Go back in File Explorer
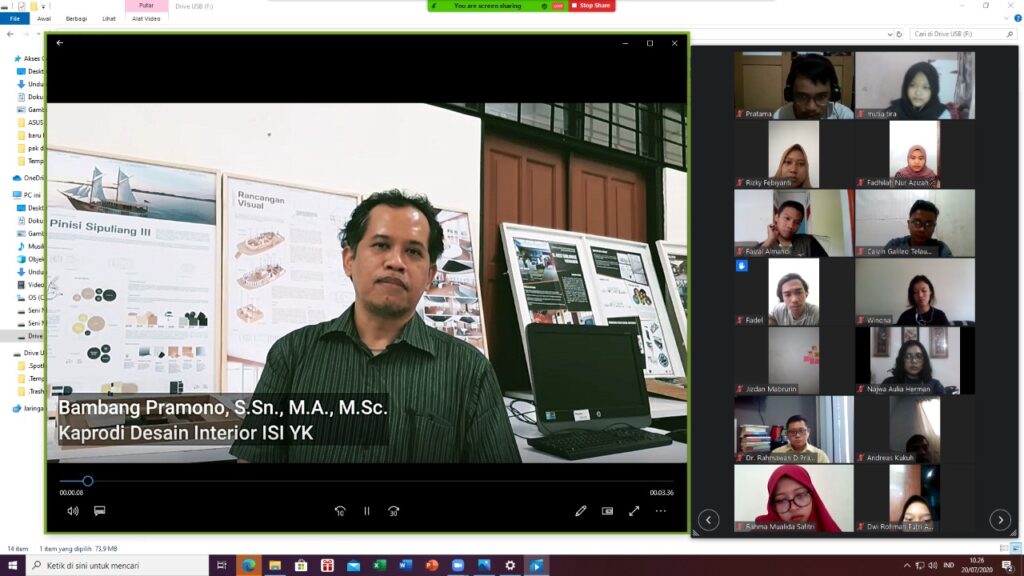 point(10,34)
